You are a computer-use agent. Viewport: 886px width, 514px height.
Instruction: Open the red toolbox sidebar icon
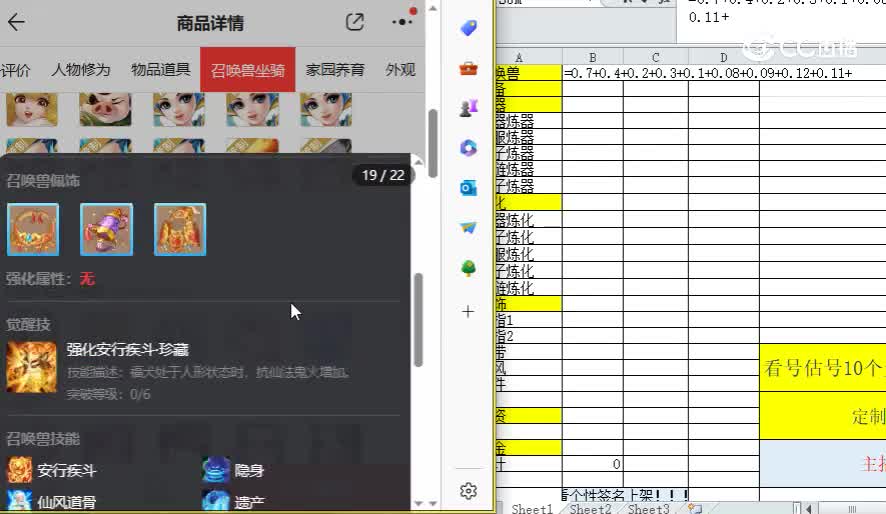(x=468, y=68)
